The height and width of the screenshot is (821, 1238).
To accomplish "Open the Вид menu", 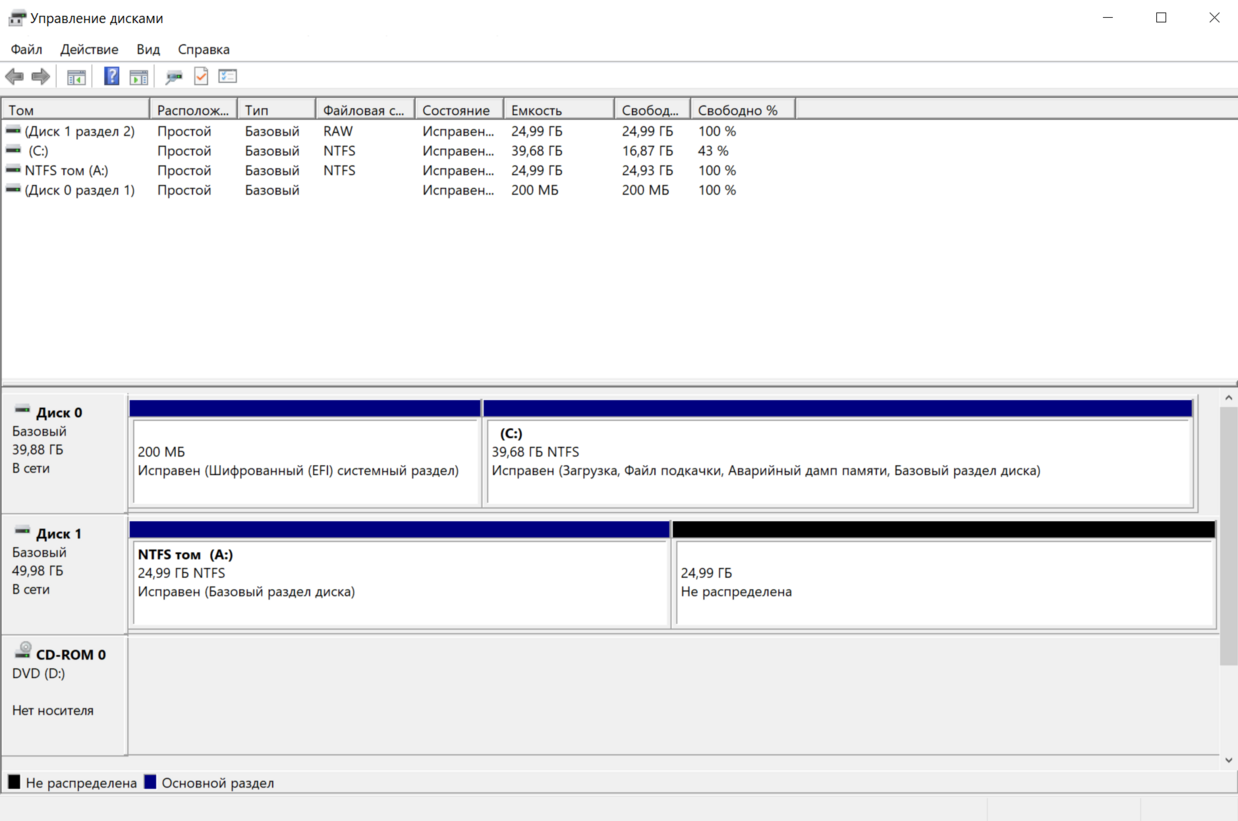I will (148, 49).
